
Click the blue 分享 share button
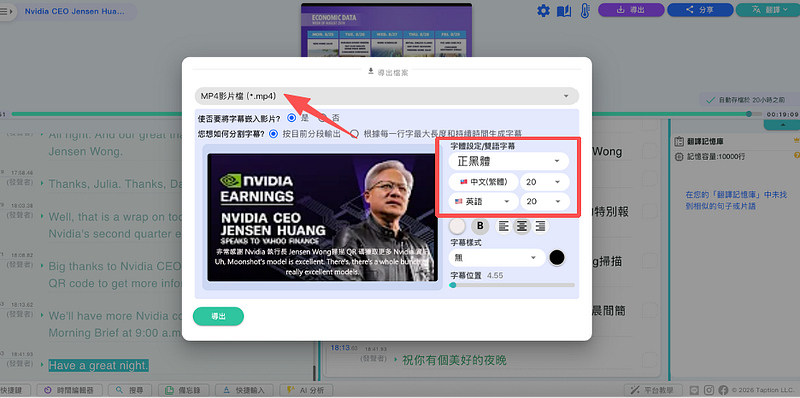[x=700, y=10]
